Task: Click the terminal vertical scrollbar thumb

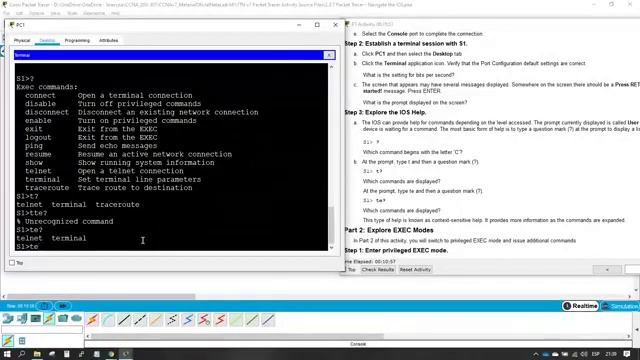Action: [331, 224]
